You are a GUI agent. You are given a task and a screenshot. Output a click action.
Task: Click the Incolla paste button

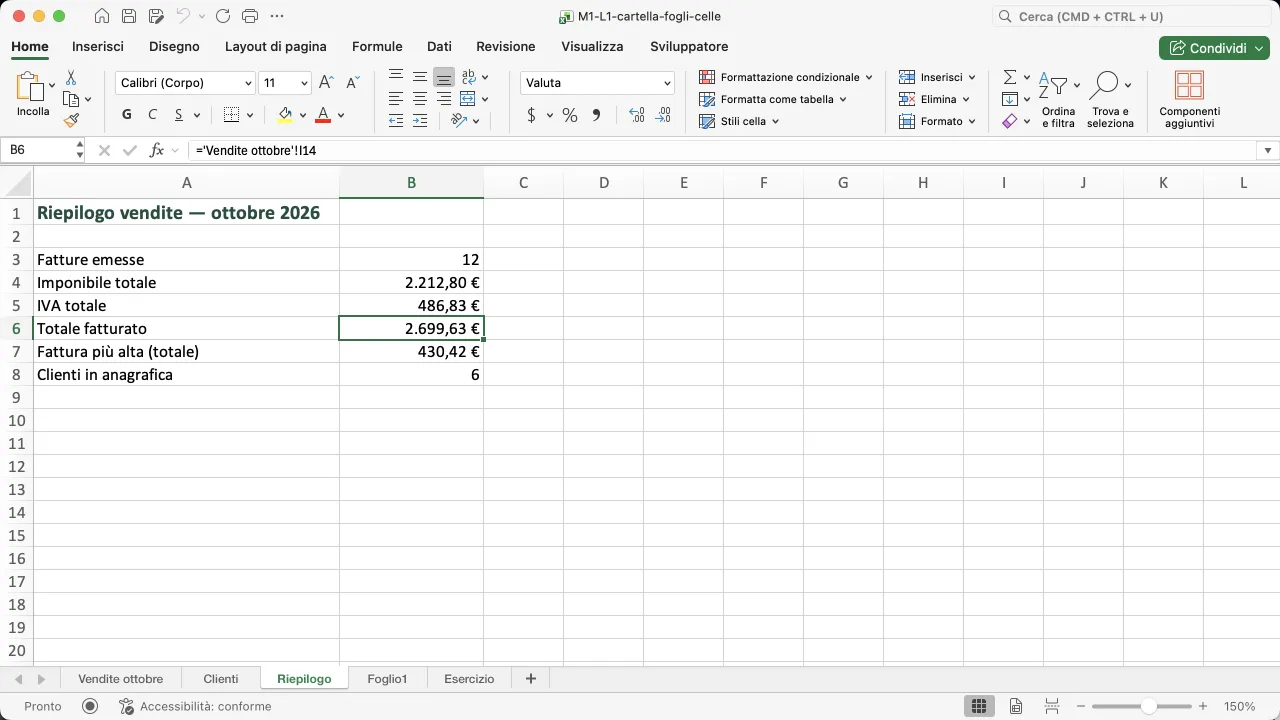[33, 95]
